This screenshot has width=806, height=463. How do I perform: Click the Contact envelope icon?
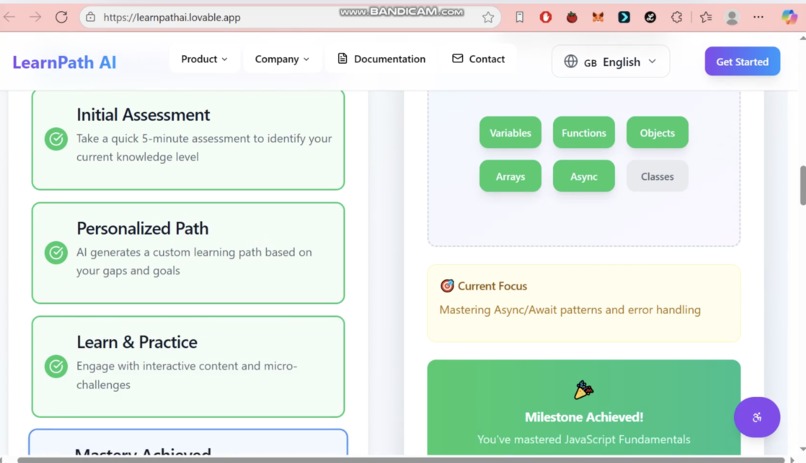click(457, 59)
